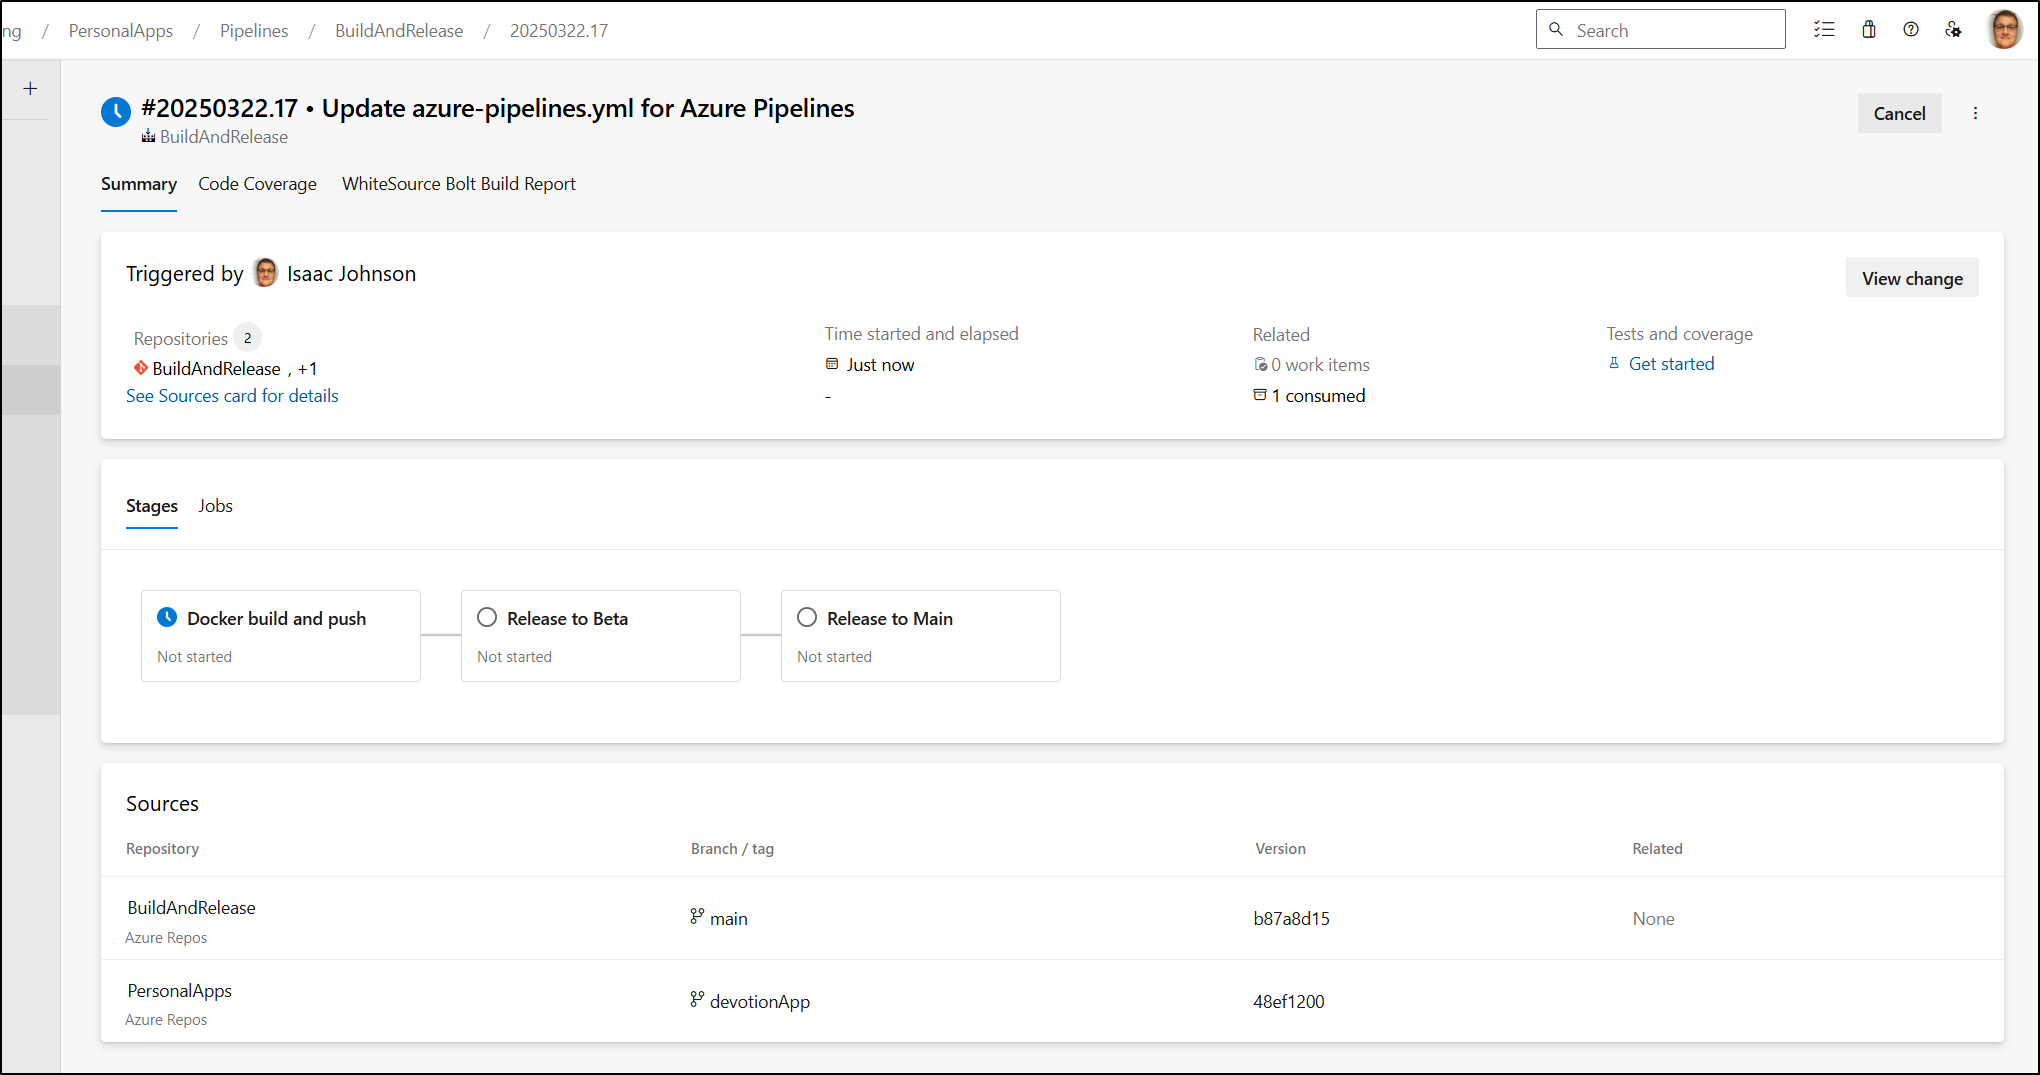Click the Repositories count badge 2
Screen dimensions: 2040x1075
click(247, 338)
